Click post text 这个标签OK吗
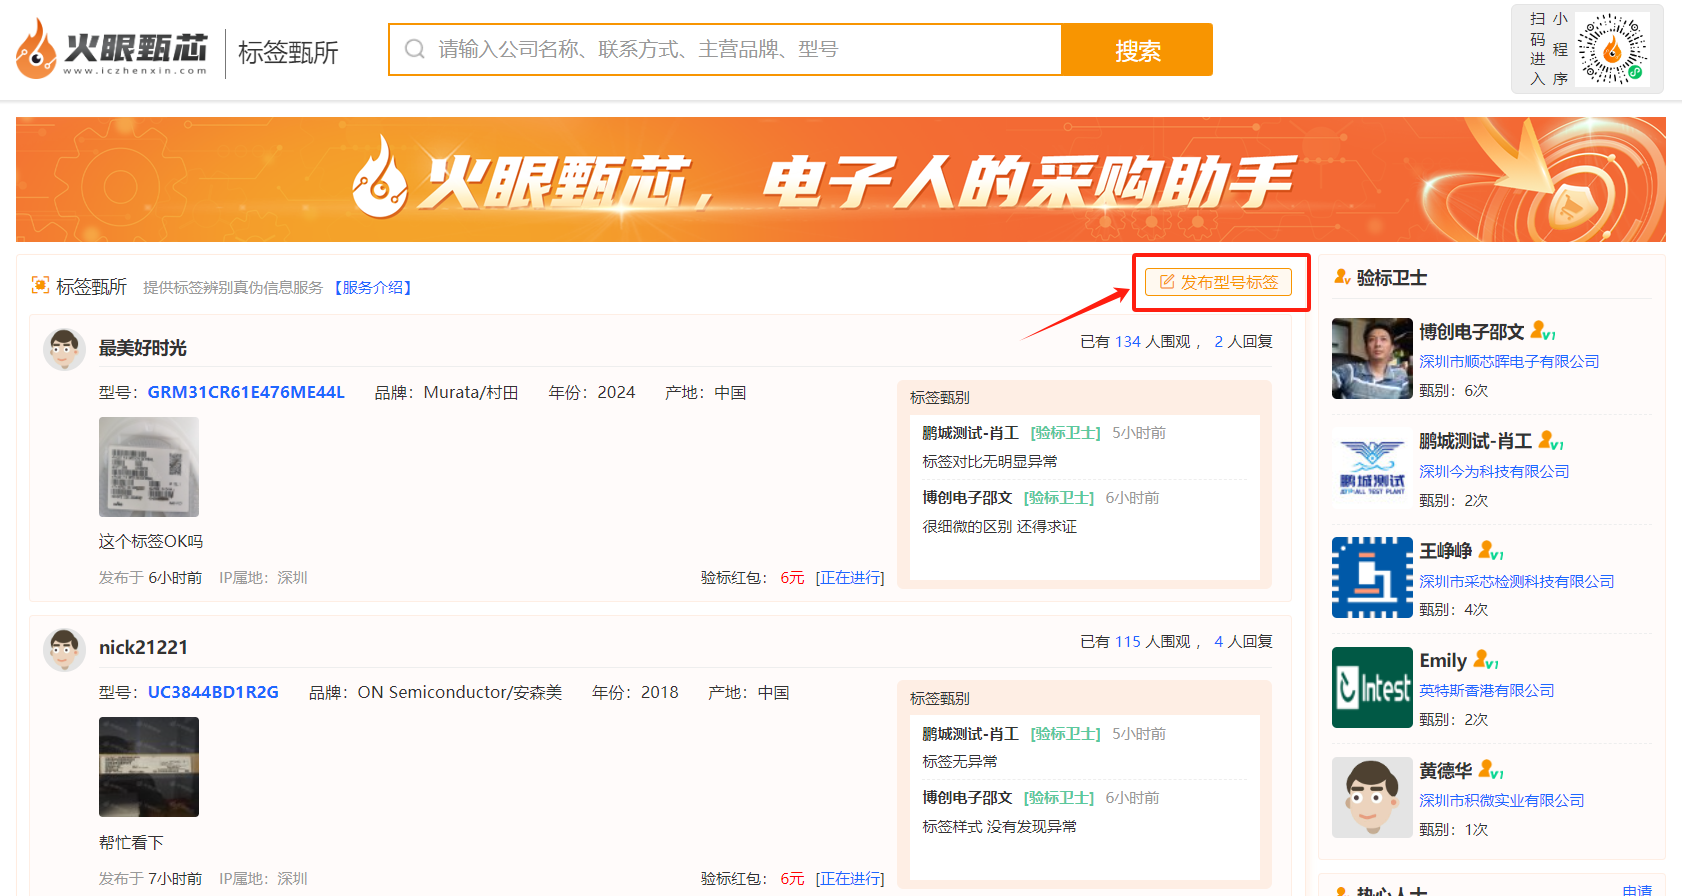The width and height of the screenshot is (1682, 896). (151, 541)
